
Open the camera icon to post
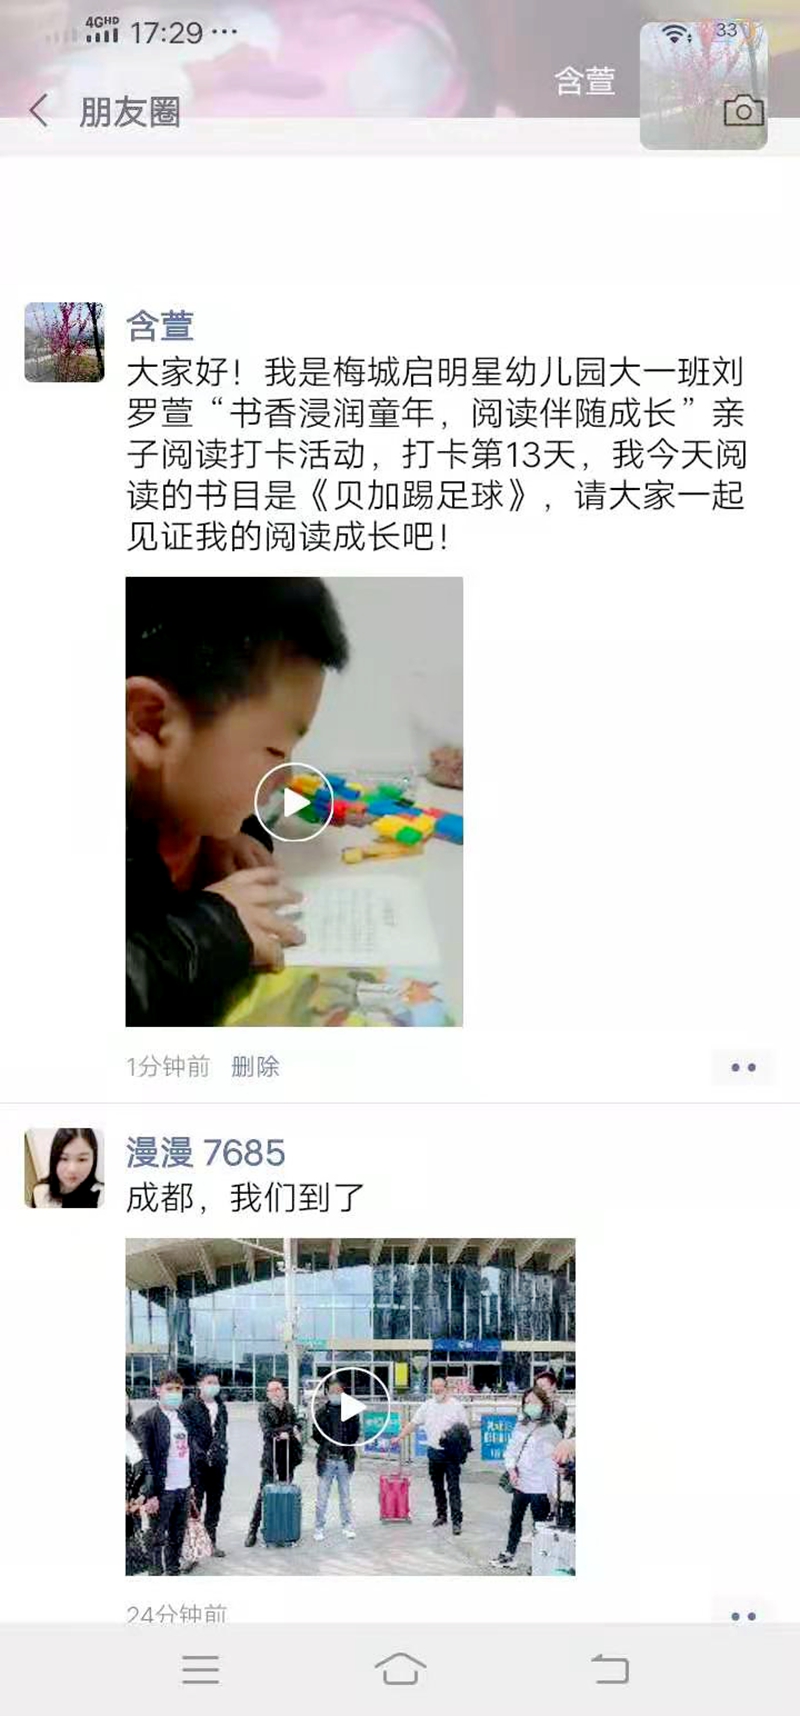[x=743, y=111]
